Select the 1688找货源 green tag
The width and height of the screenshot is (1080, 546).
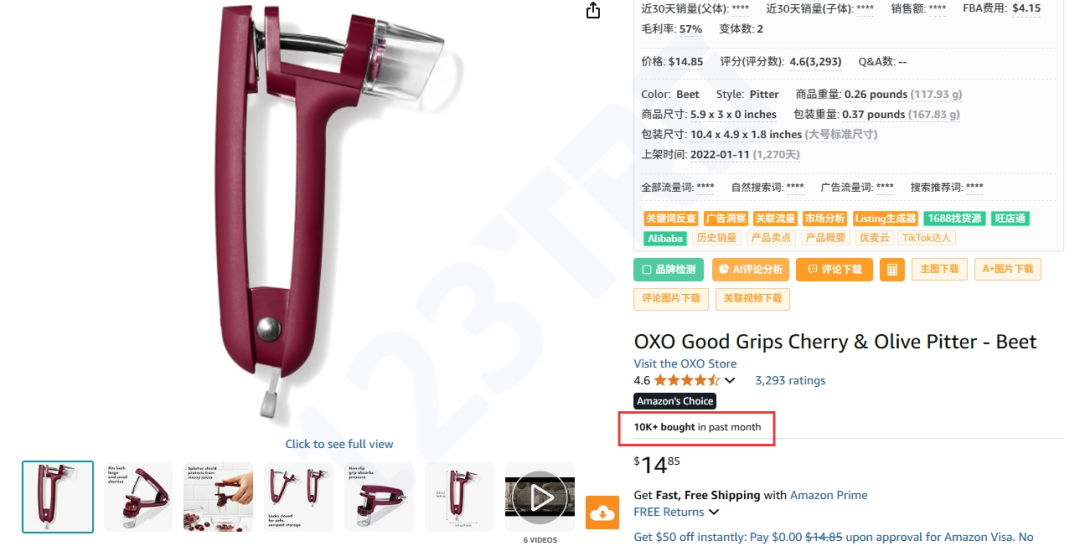[954, 218]
